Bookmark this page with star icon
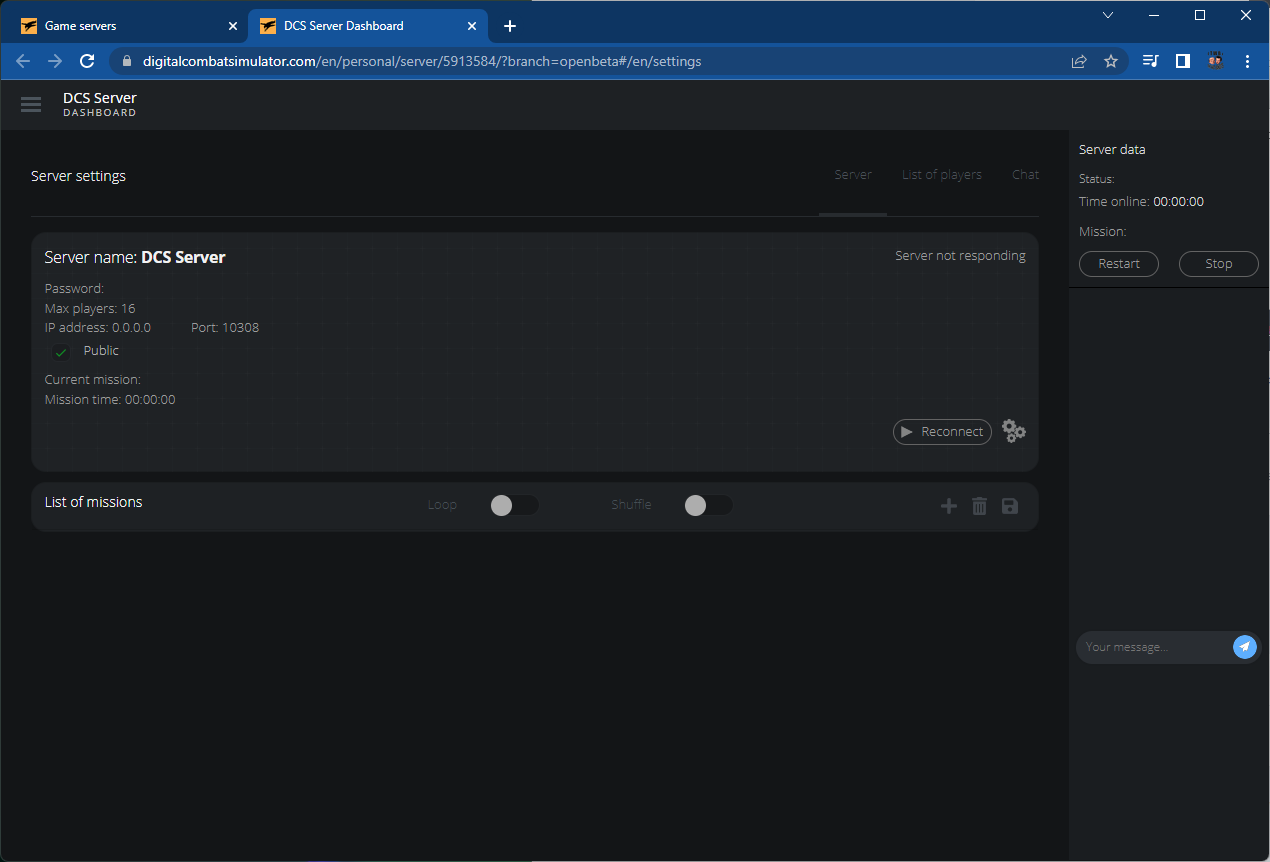This screenshot has height=862, width=1270. coord(1111,61)
